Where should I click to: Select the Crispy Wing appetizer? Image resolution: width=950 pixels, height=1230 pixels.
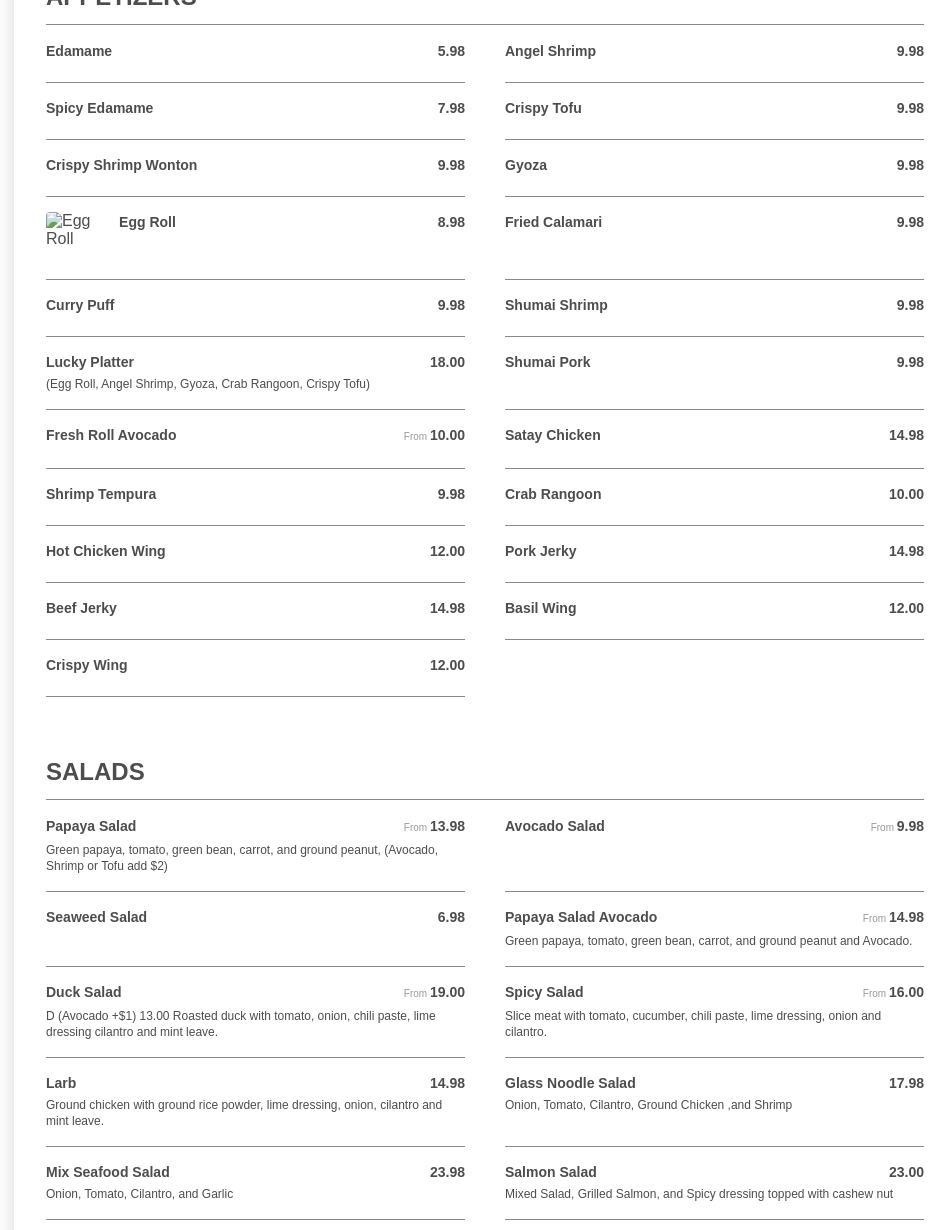[87, 665]
